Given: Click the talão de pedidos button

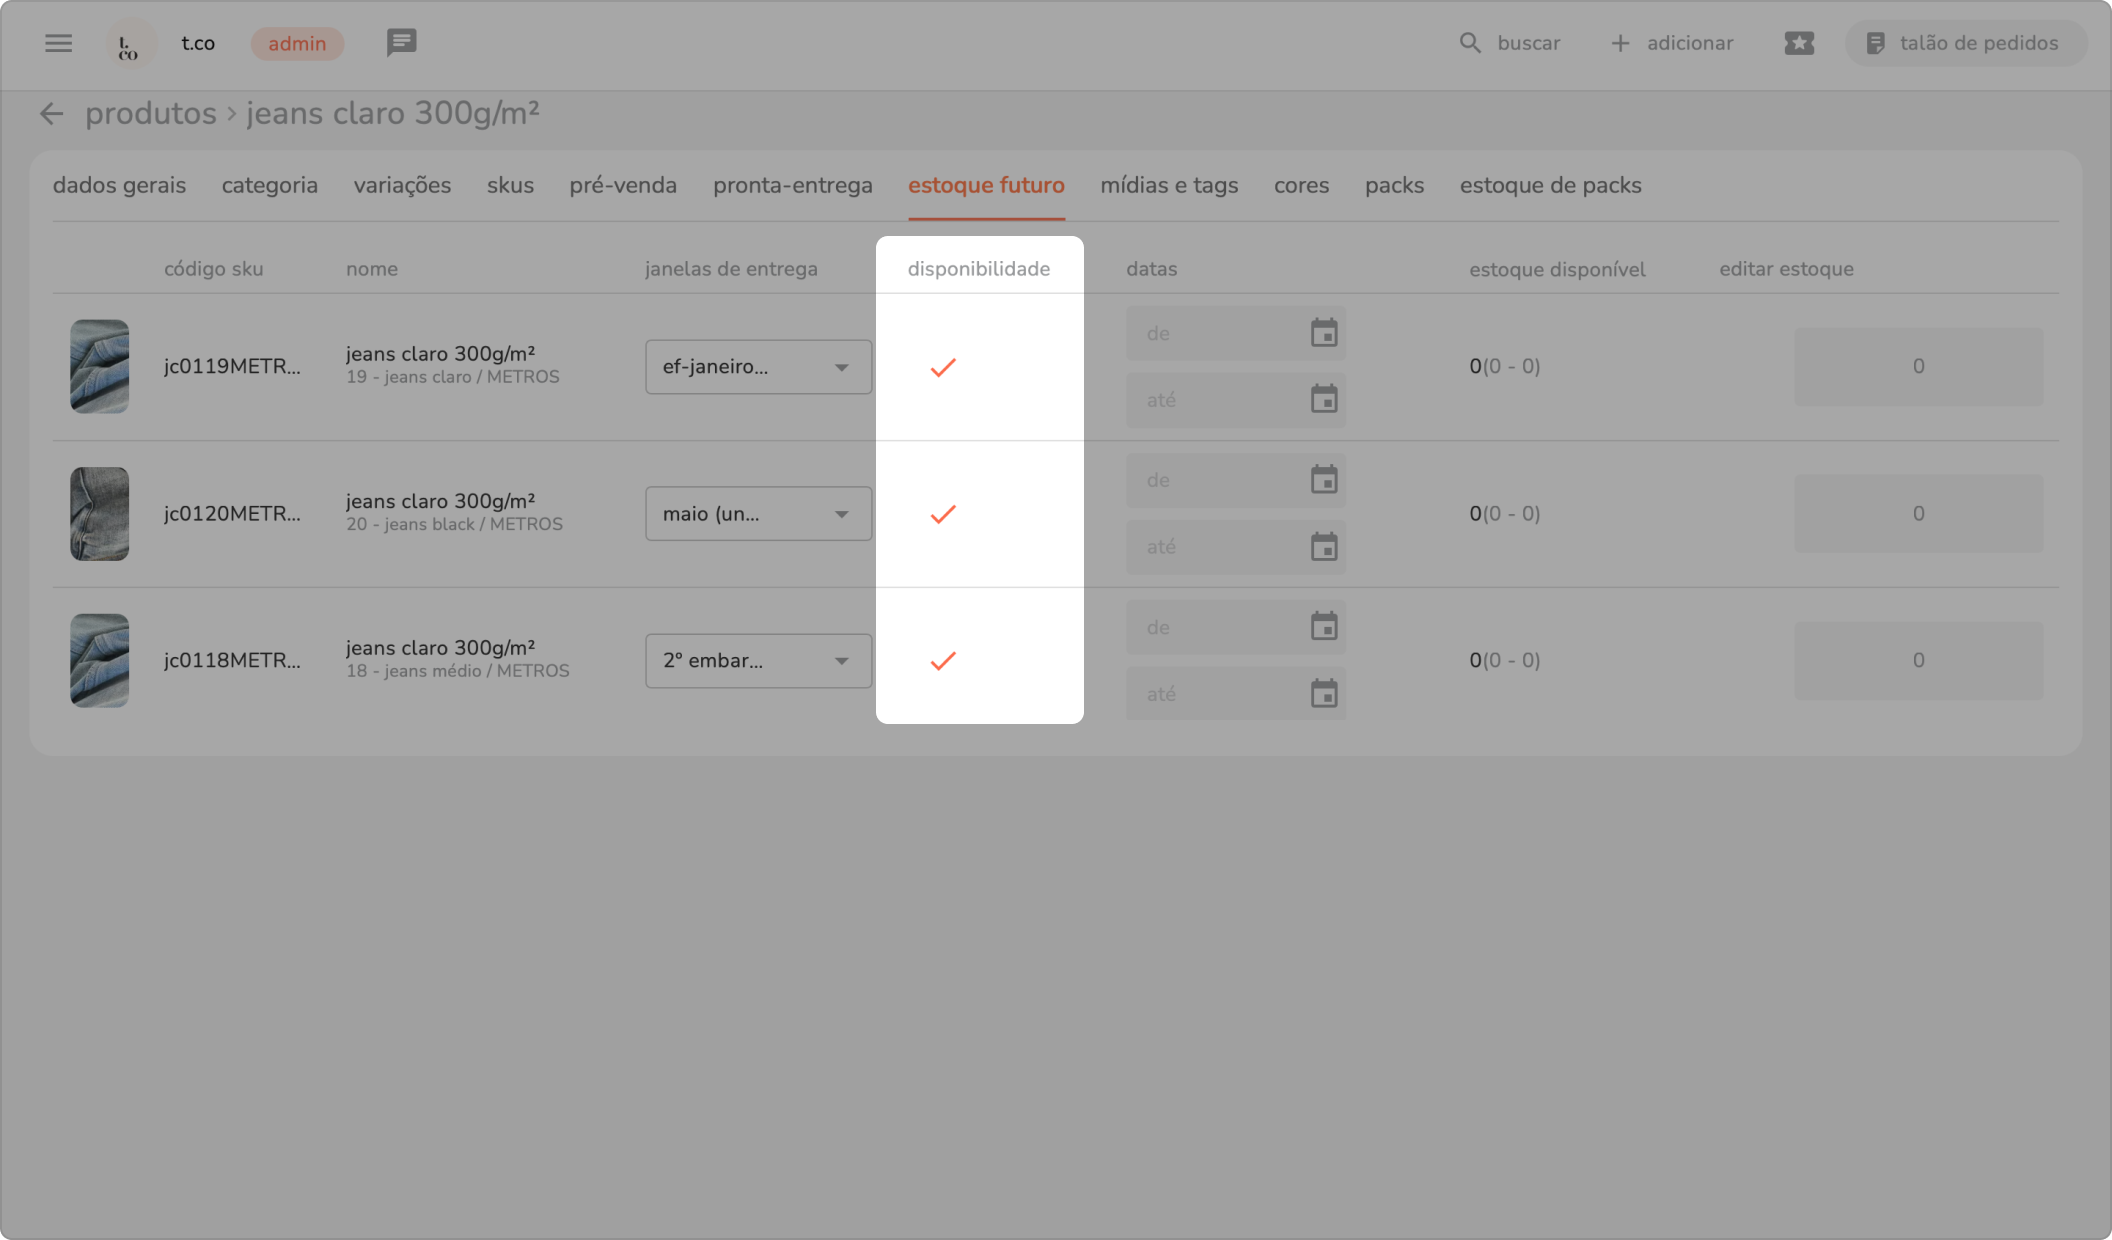Looking at the screenshot, I should (x=1965, y=43).
